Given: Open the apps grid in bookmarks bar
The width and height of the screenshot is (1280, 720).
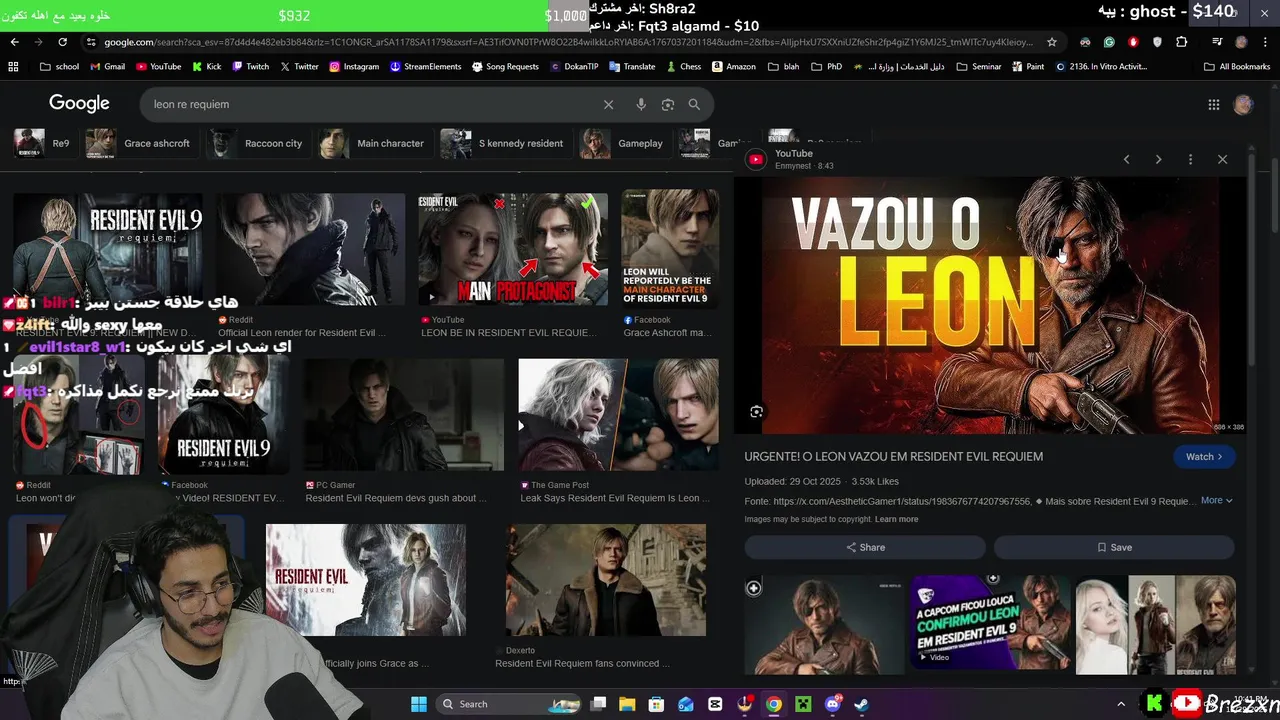Looking at the screenshot, I should pyautogui.click(x=13, y=67).
